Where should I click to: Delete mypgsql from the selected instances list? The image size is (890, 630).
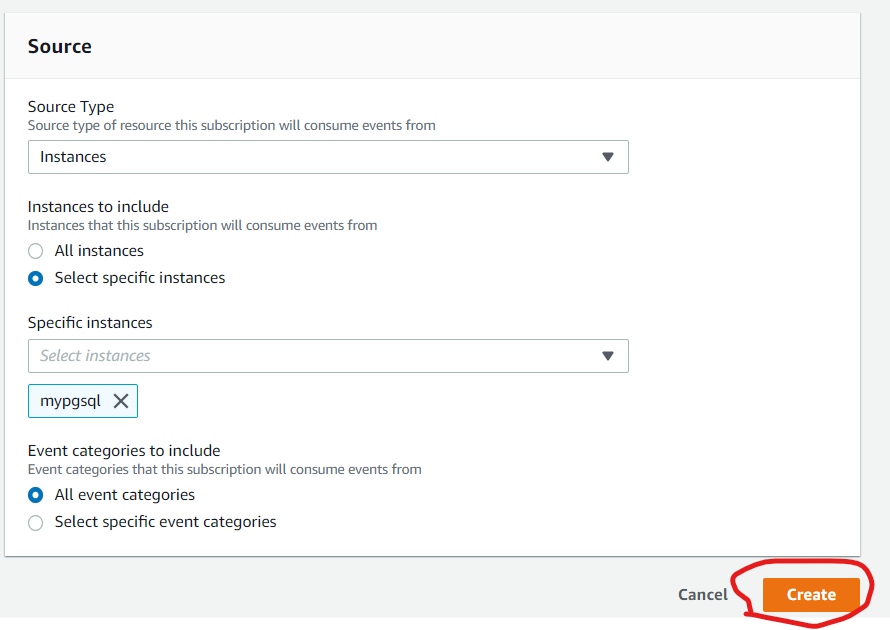[x=121, y=400]
